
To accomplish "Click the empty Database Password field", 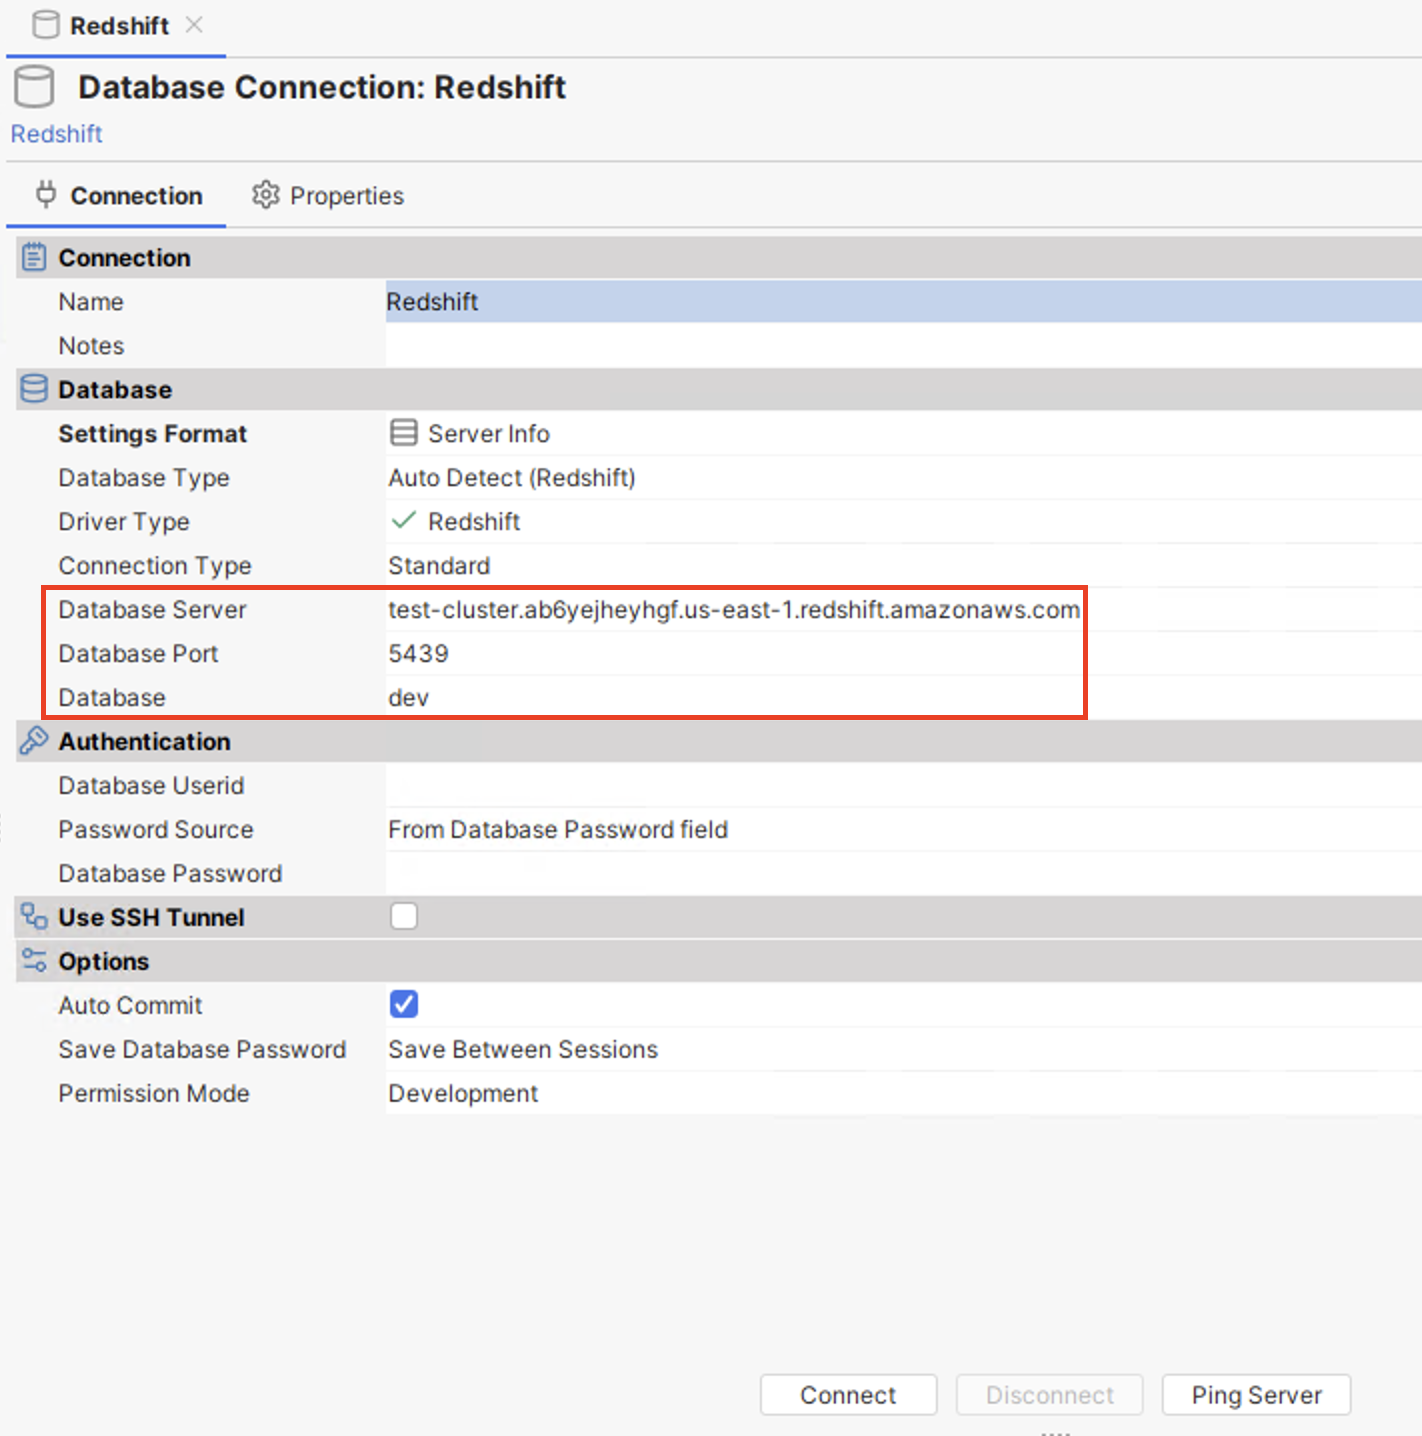I will coord(904,873).
